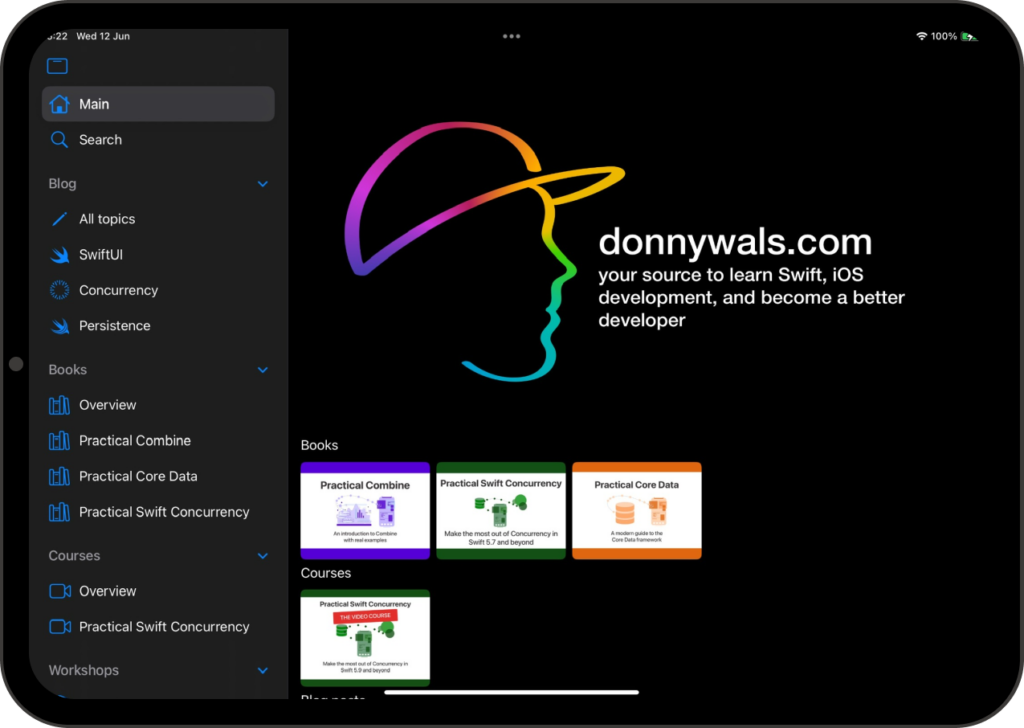Open Practical Swift Concurrency under Courses sidebar
This screenshot has width=1024, height=728.
(158, 627)
